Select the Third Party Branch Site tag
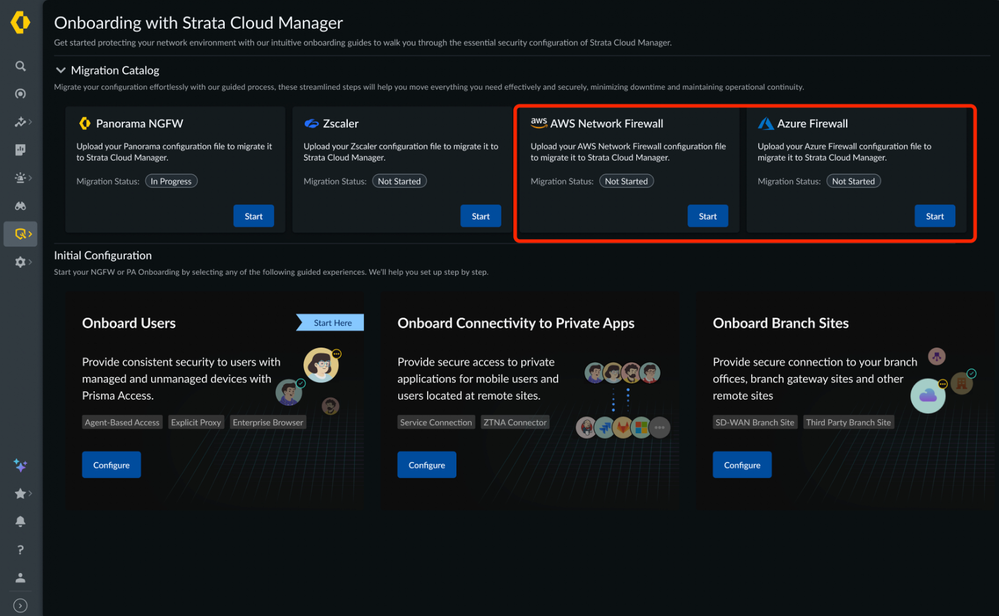 (x=849, y=422)
